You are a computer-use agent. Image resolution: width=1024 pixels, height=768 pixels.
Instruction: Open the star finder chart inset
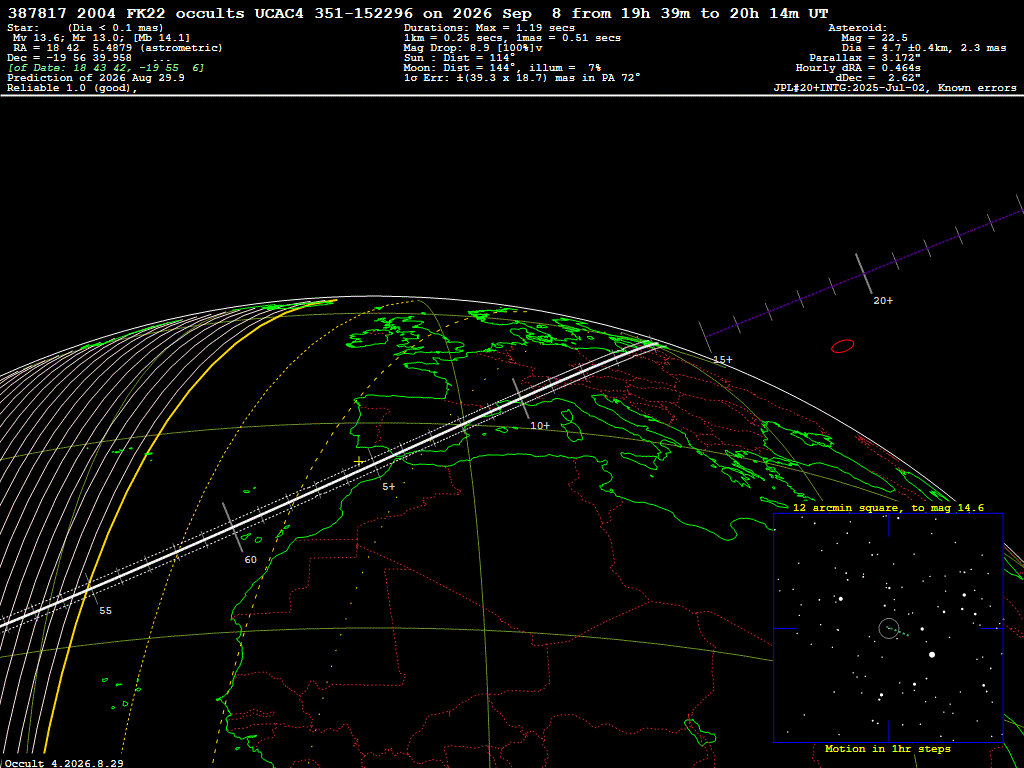[x=888, y=628]
